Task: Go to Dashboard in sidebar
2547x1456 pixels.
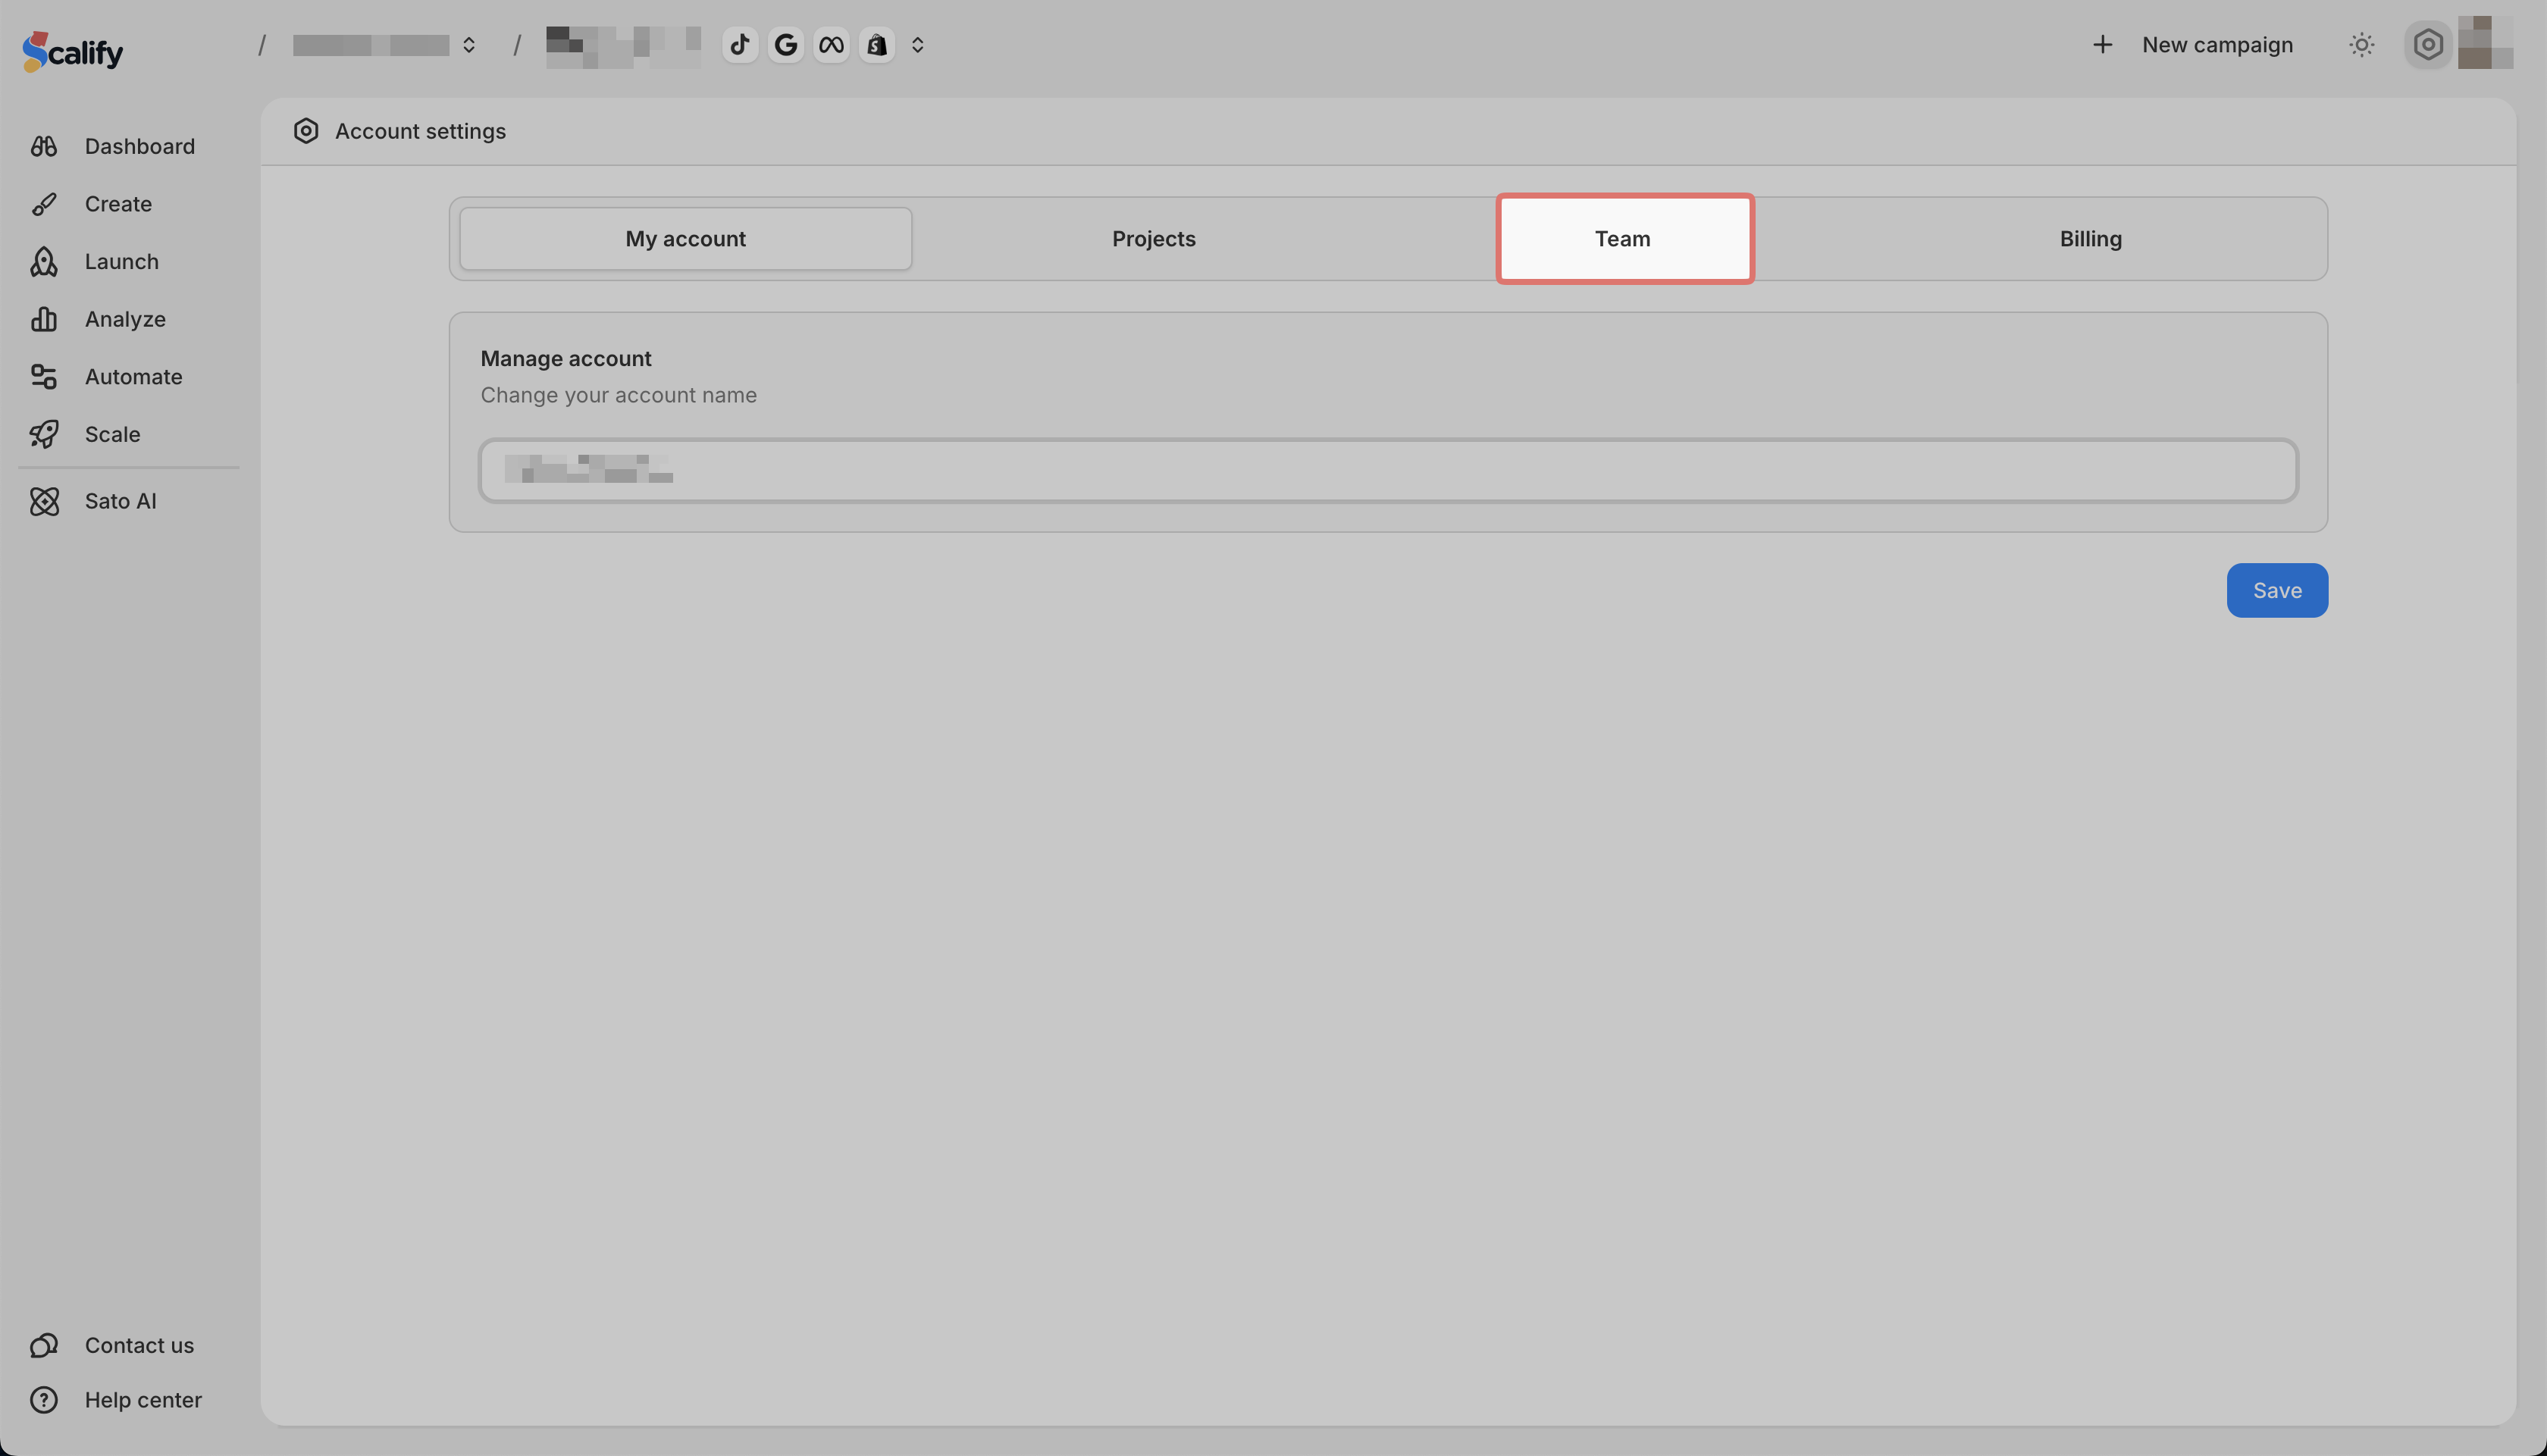Action: pos(139,146)
